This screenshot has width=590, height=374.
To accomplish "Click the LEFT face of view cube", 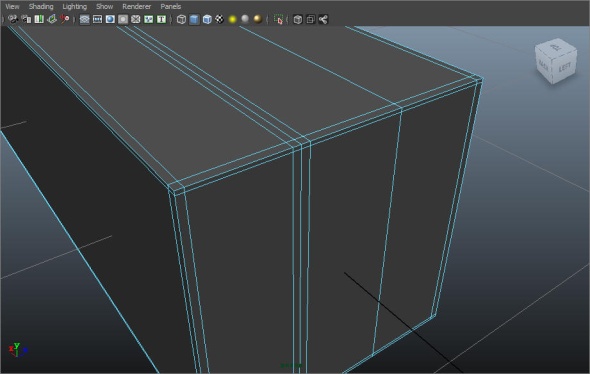I will pyautogui.click(x=565, y=68).
